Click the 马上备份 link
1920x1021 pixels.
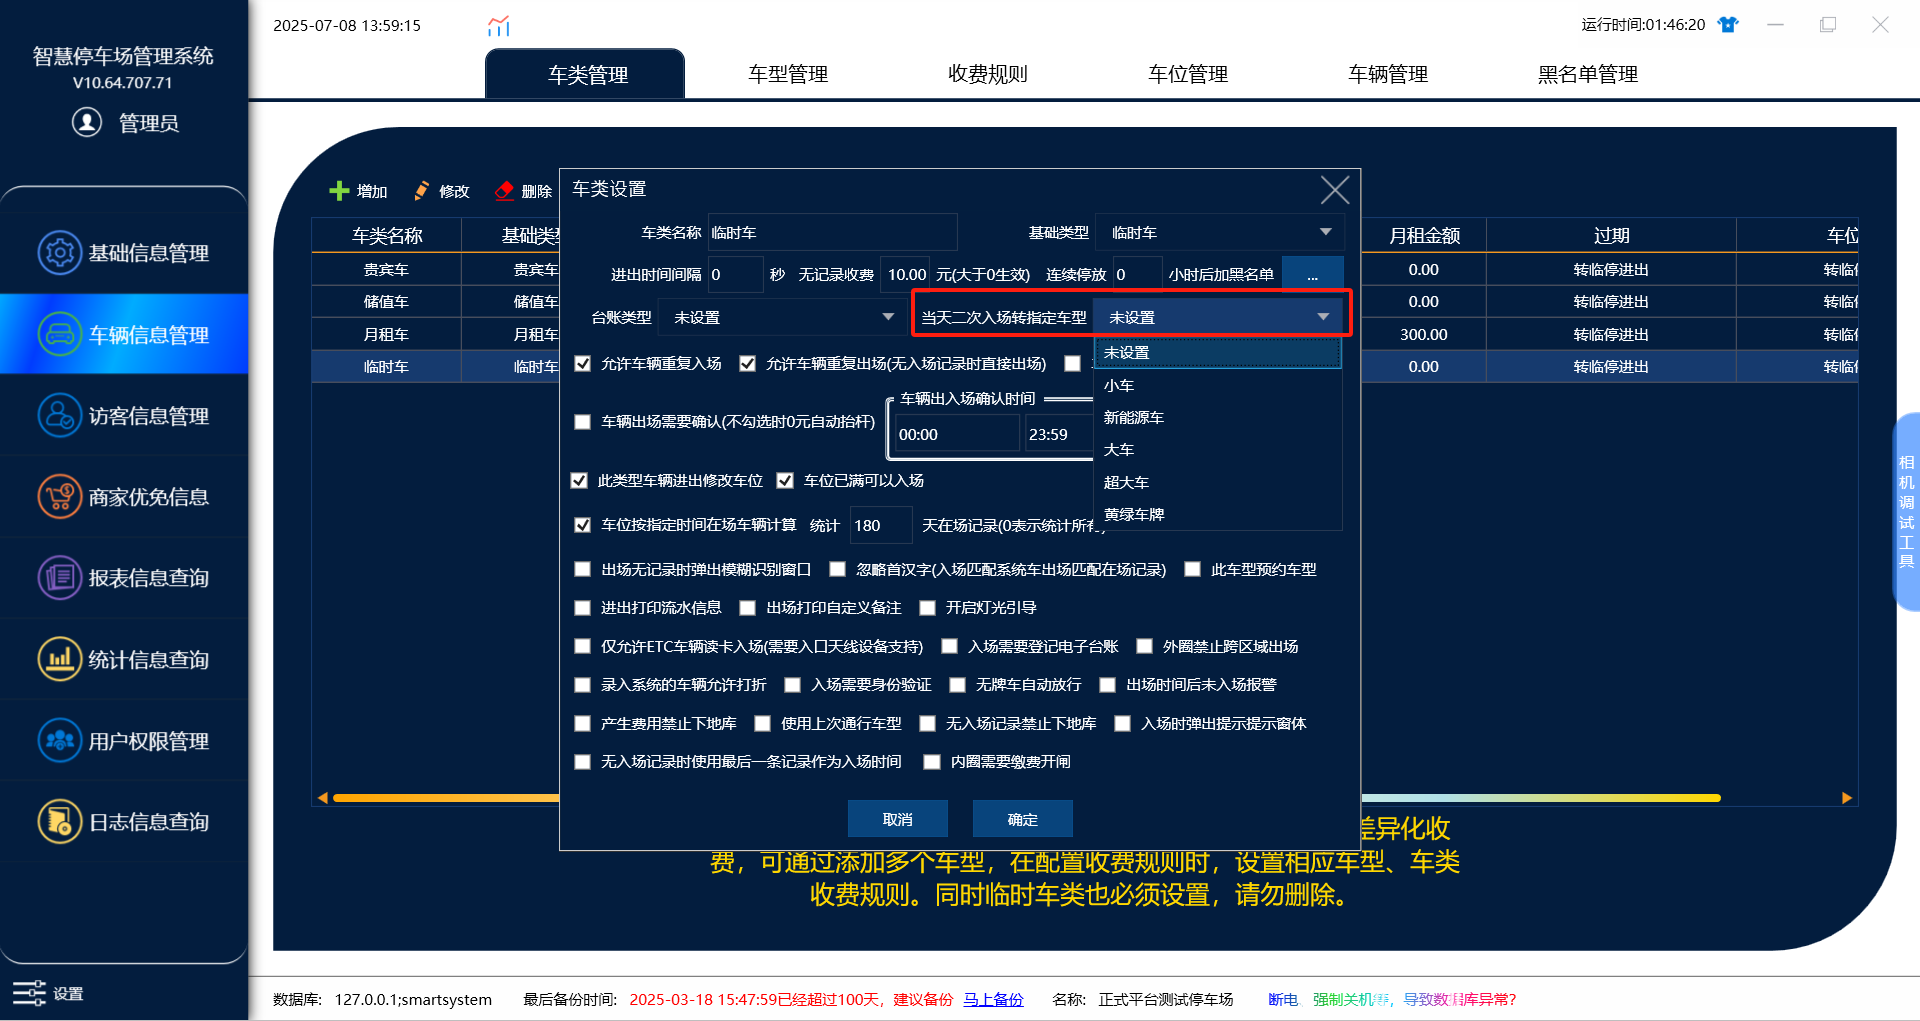click(993, 999)
